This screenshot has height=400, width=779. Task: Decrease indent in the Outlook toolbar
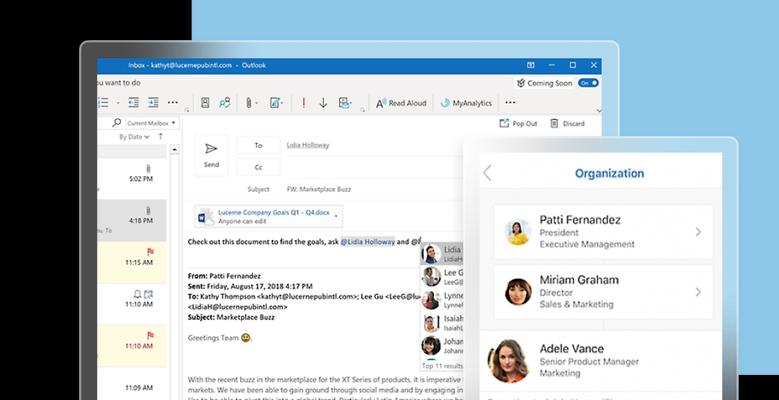(x=133, y=103)
